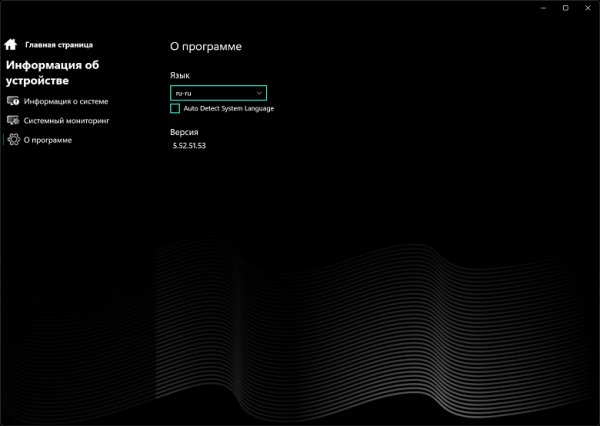Click the Версия label

coord(185,130)
